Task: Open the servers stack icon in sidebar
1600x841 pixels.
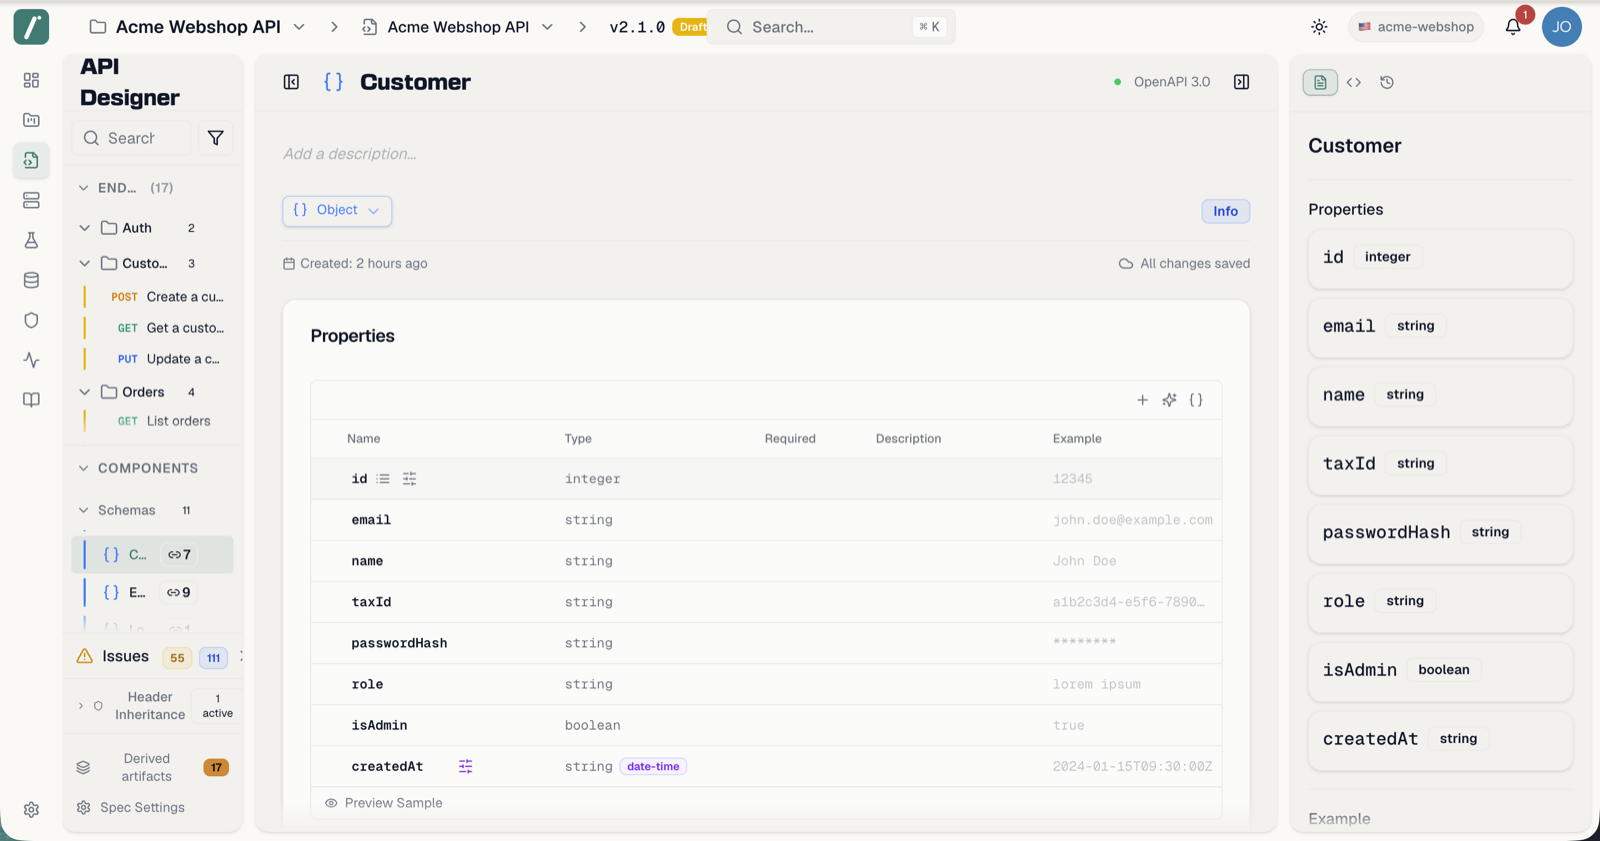Action: click(x=31, y=200)
